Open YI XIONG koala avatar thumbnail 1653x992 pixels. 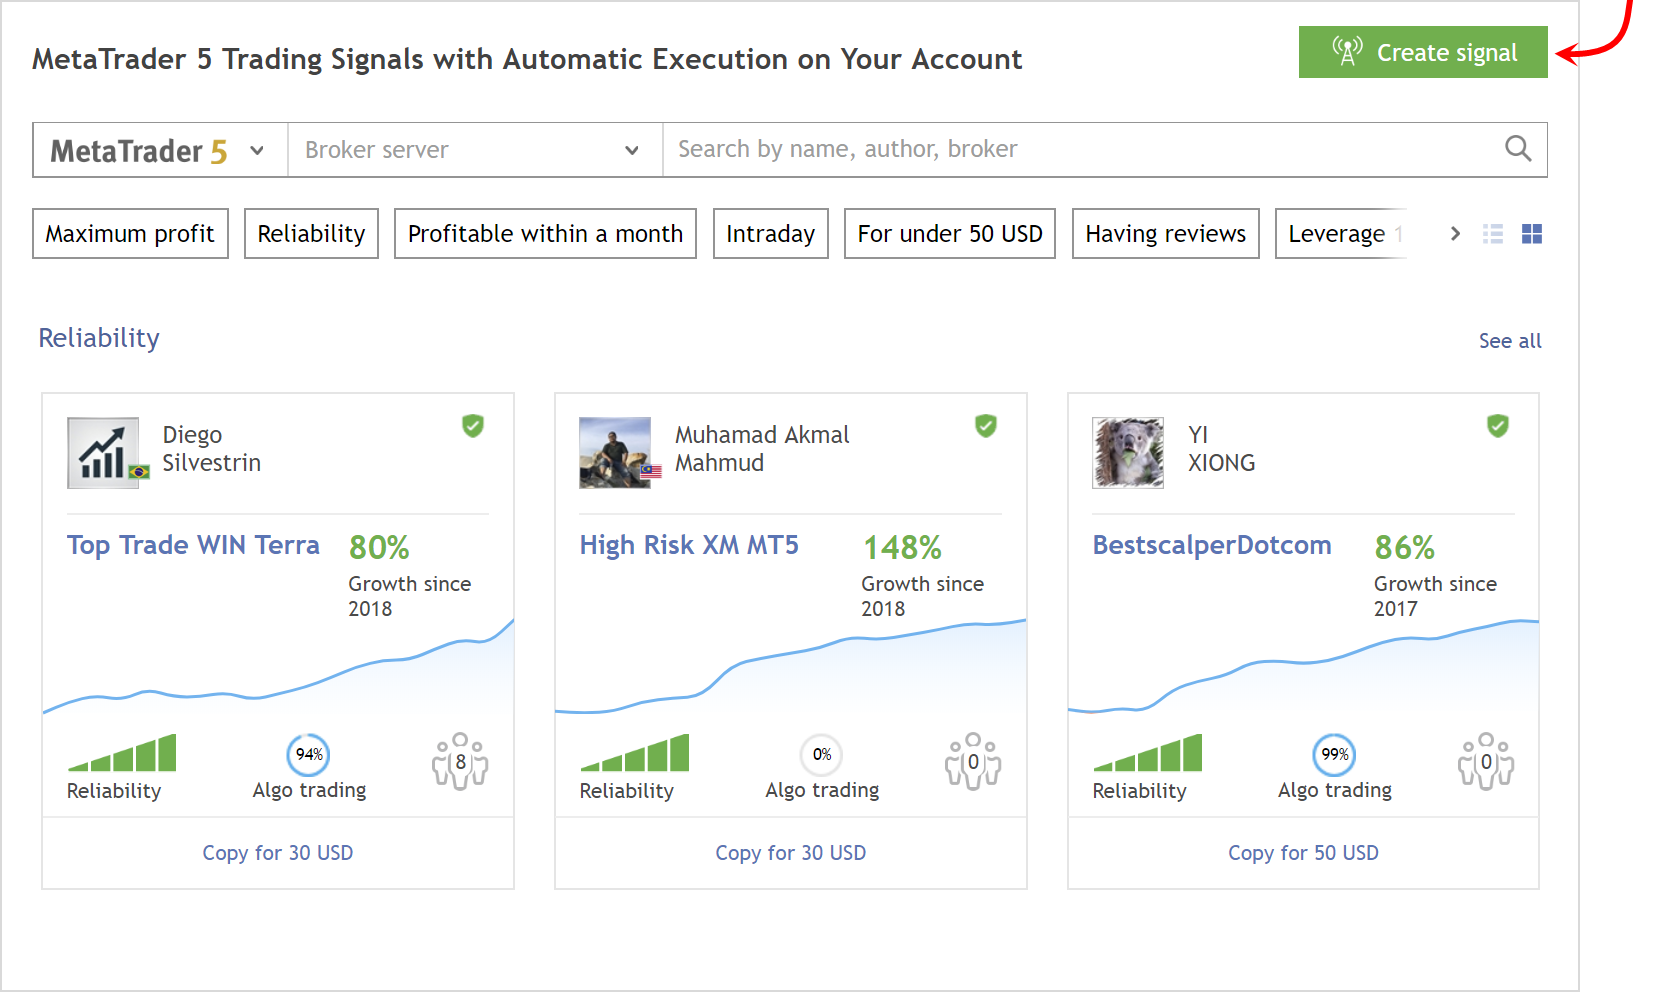coord(1128,453)
